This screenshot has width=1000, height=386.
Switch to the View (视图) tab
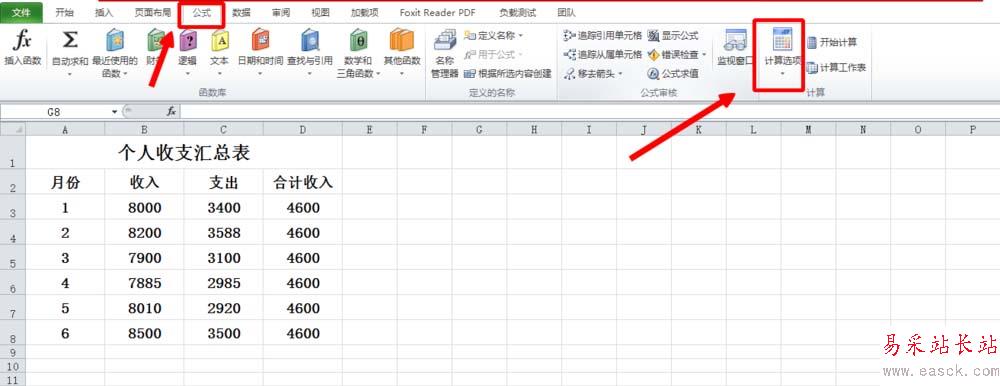point(320,12)
